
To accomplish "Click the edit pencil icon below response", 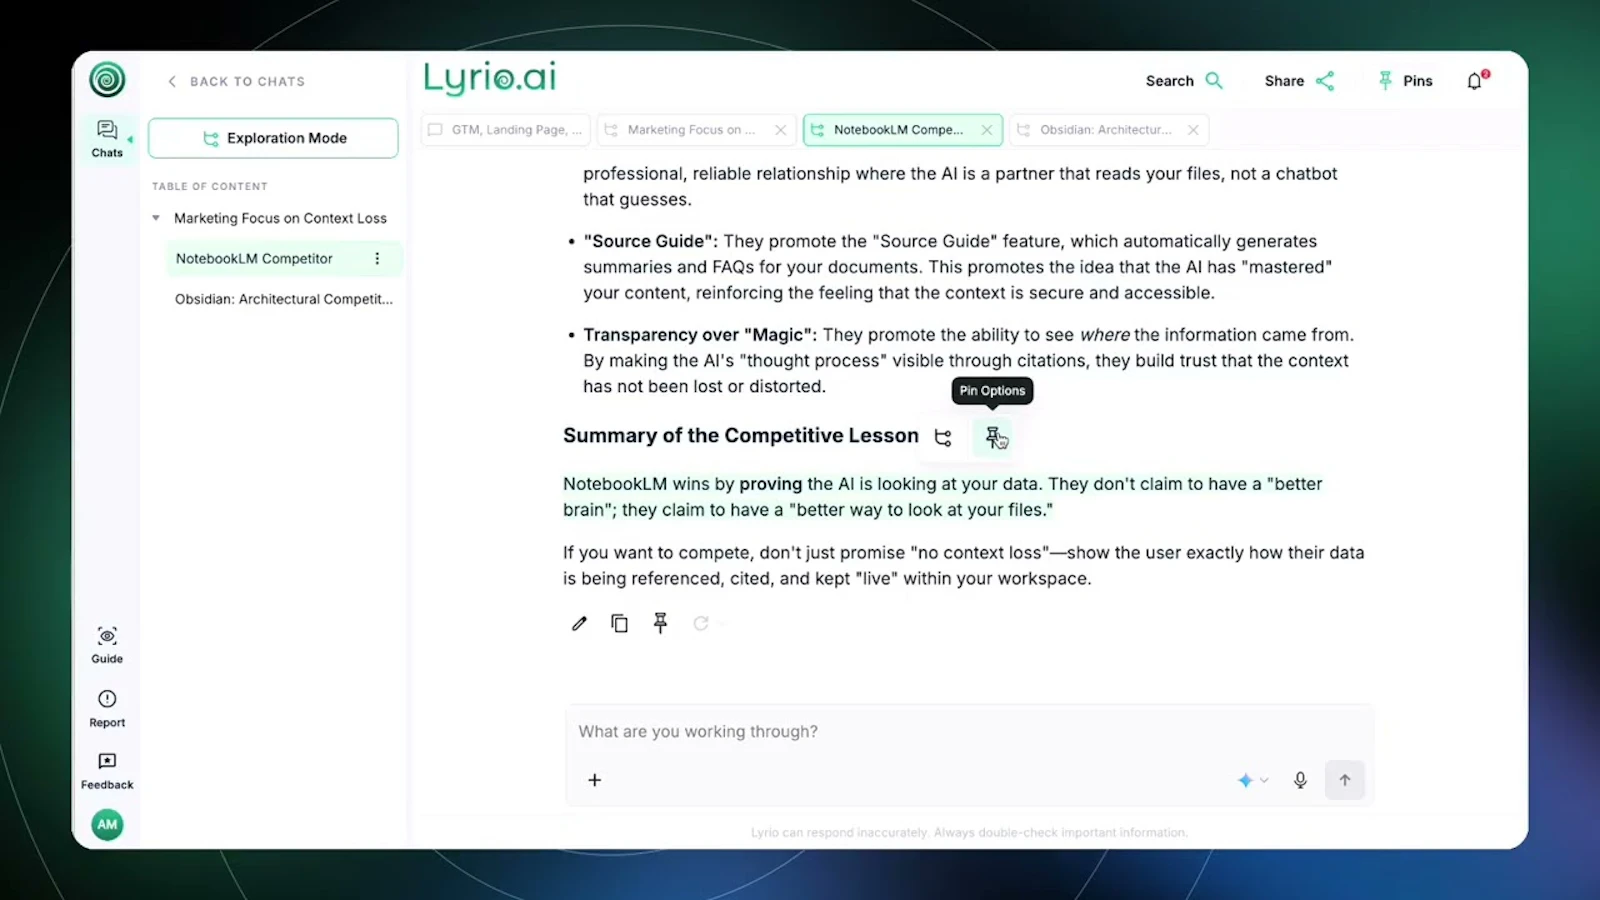I will click(x=579, y=624).
